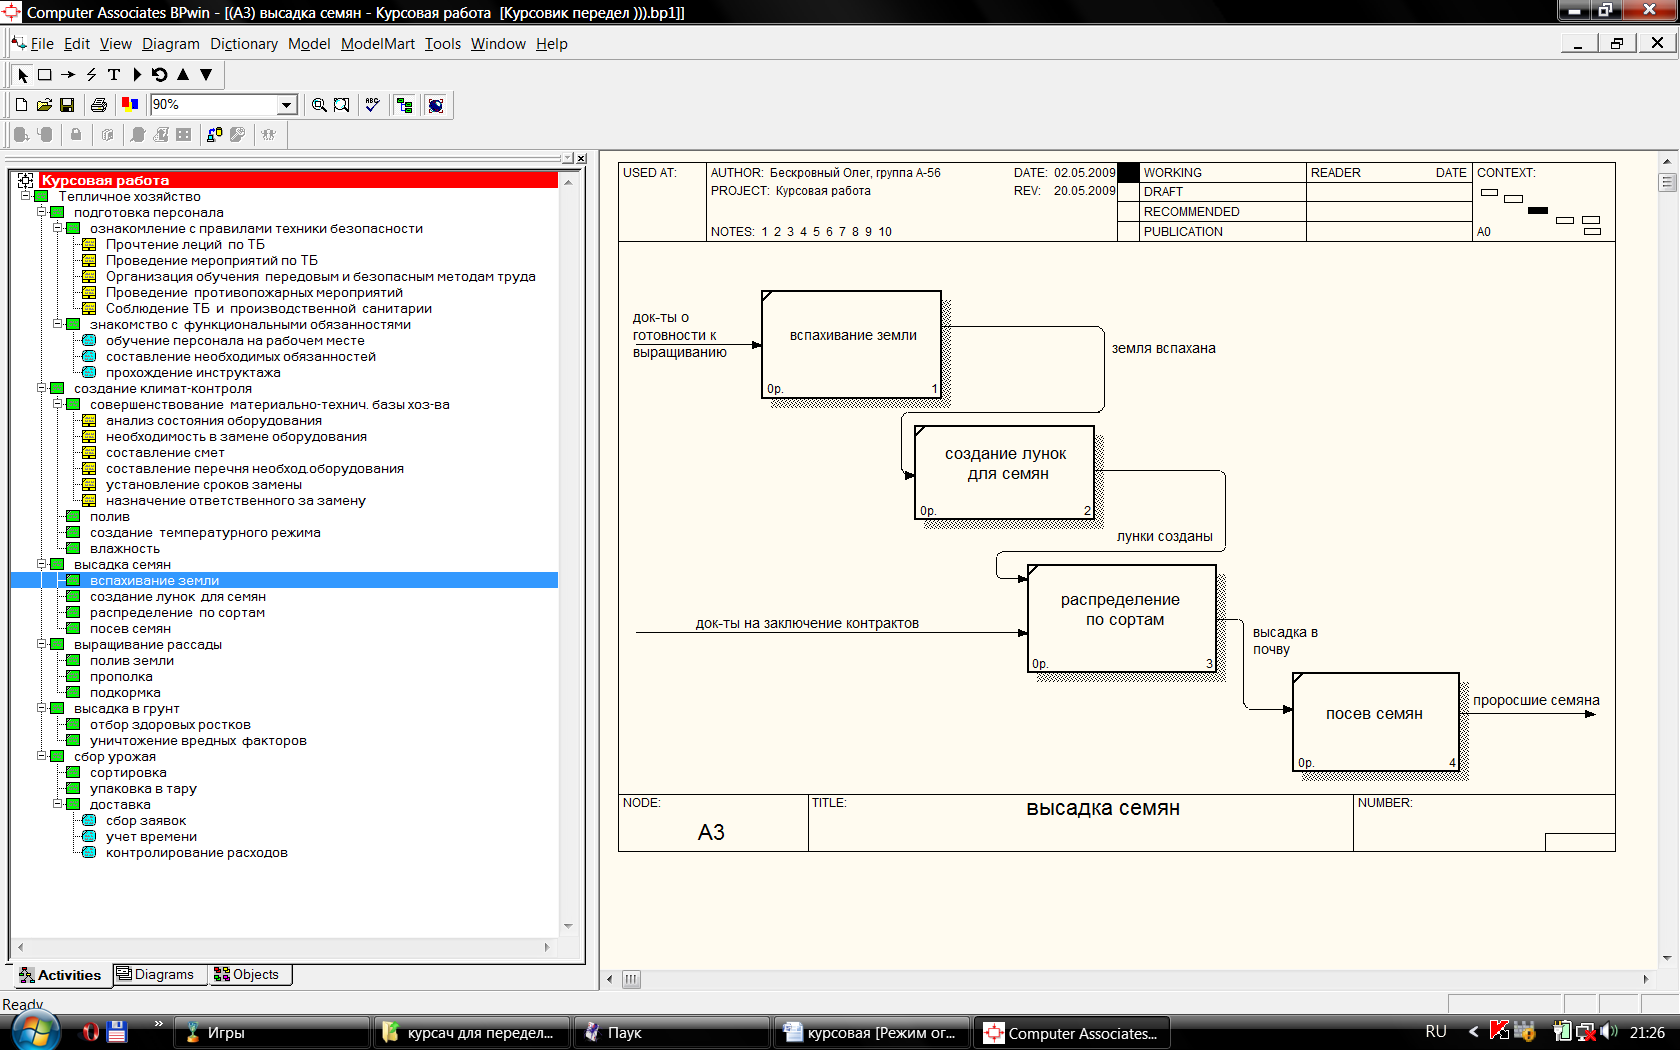The image size is (1680, 1050).
Task: Pick the Arrow drawing tool
Action: point(68,75)
